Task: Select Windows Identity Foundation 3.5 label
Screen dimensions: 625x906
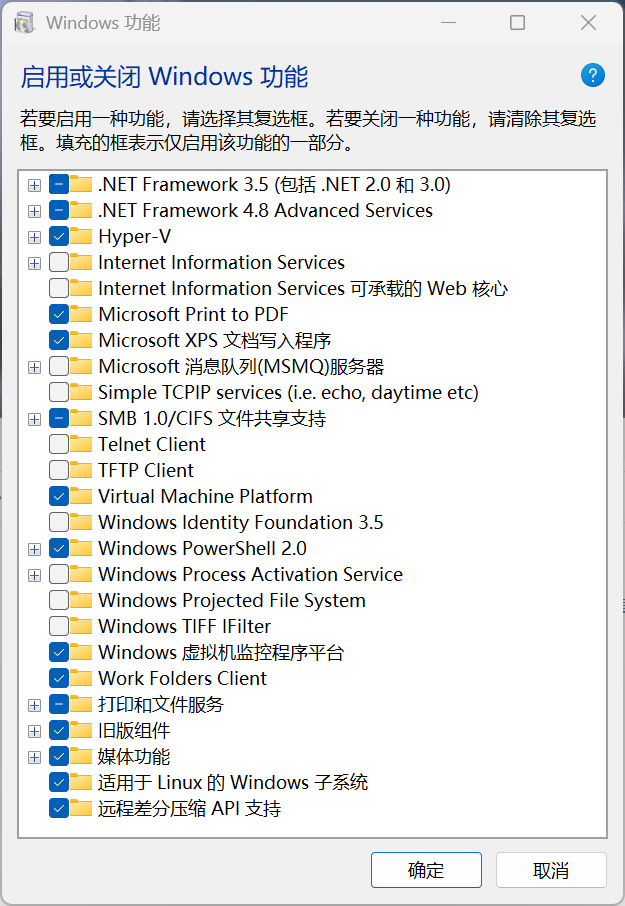Action: pyautogui.click(x=240, y=522)
